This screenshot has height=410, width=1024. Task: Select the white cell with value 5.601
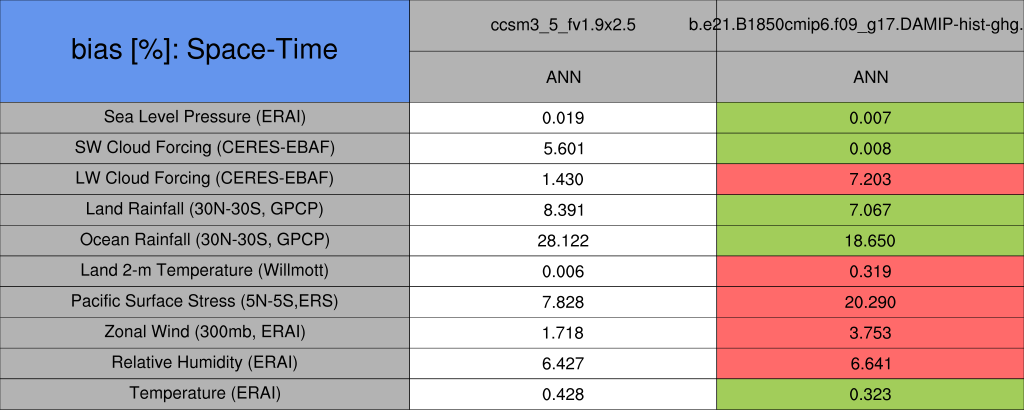(563, 148)
